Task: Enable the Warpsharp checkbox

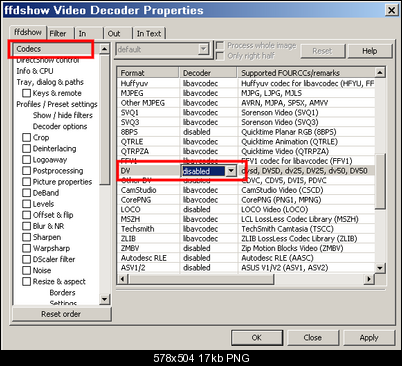Action: [x=26, y=248]
